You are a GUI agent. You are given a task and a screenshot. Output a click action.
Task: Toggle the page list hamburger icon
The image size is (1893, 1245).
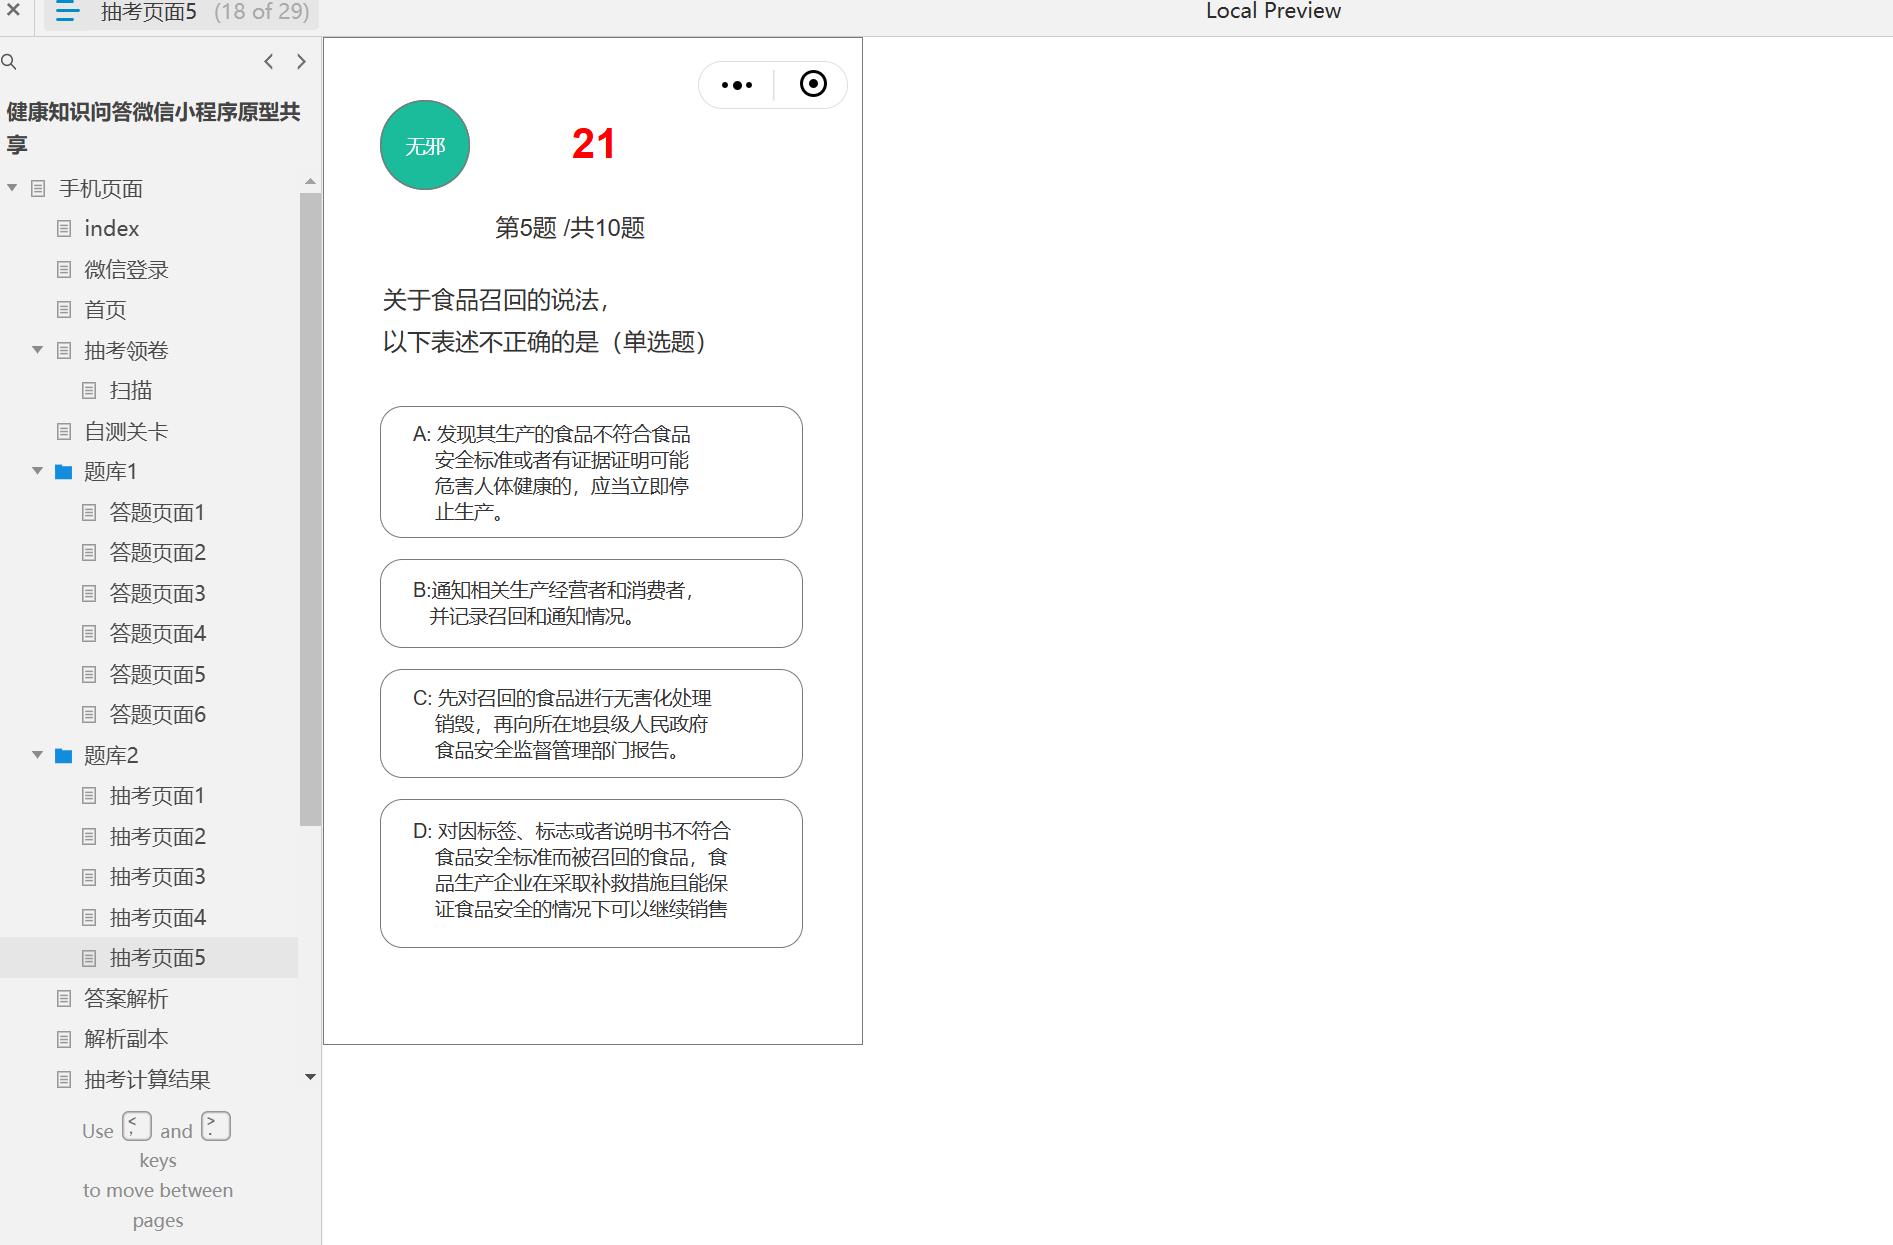[67, 12]
